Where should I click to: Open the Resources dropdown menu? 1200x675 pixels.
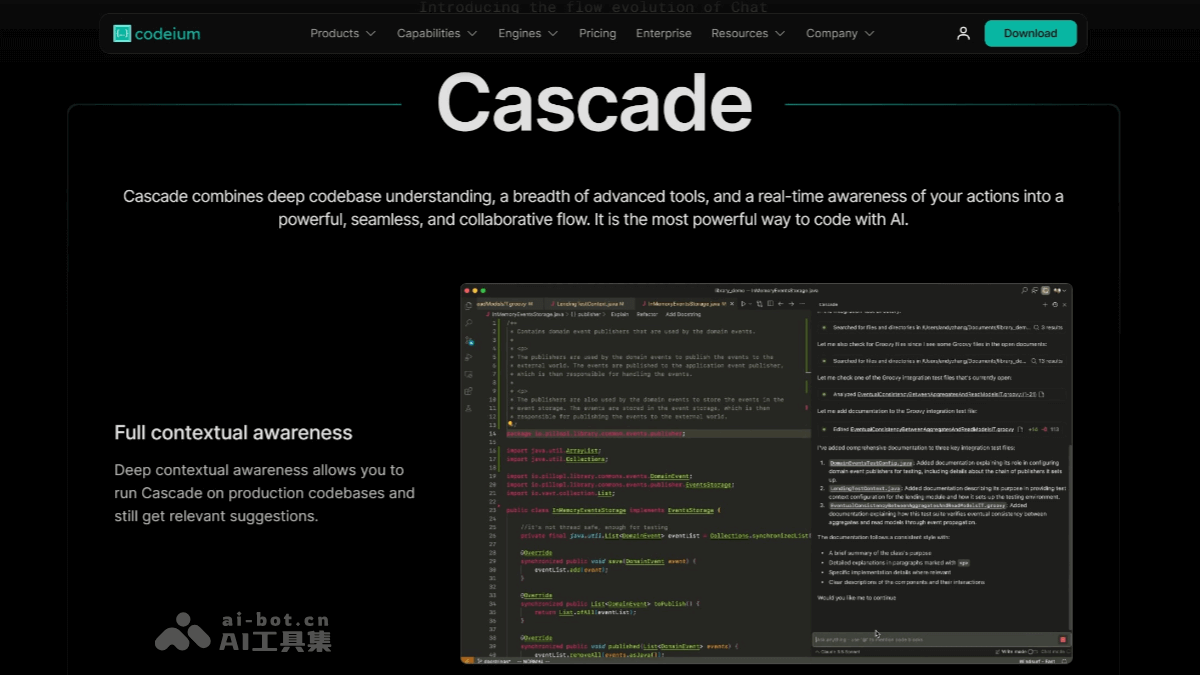(x=747, y=33)
